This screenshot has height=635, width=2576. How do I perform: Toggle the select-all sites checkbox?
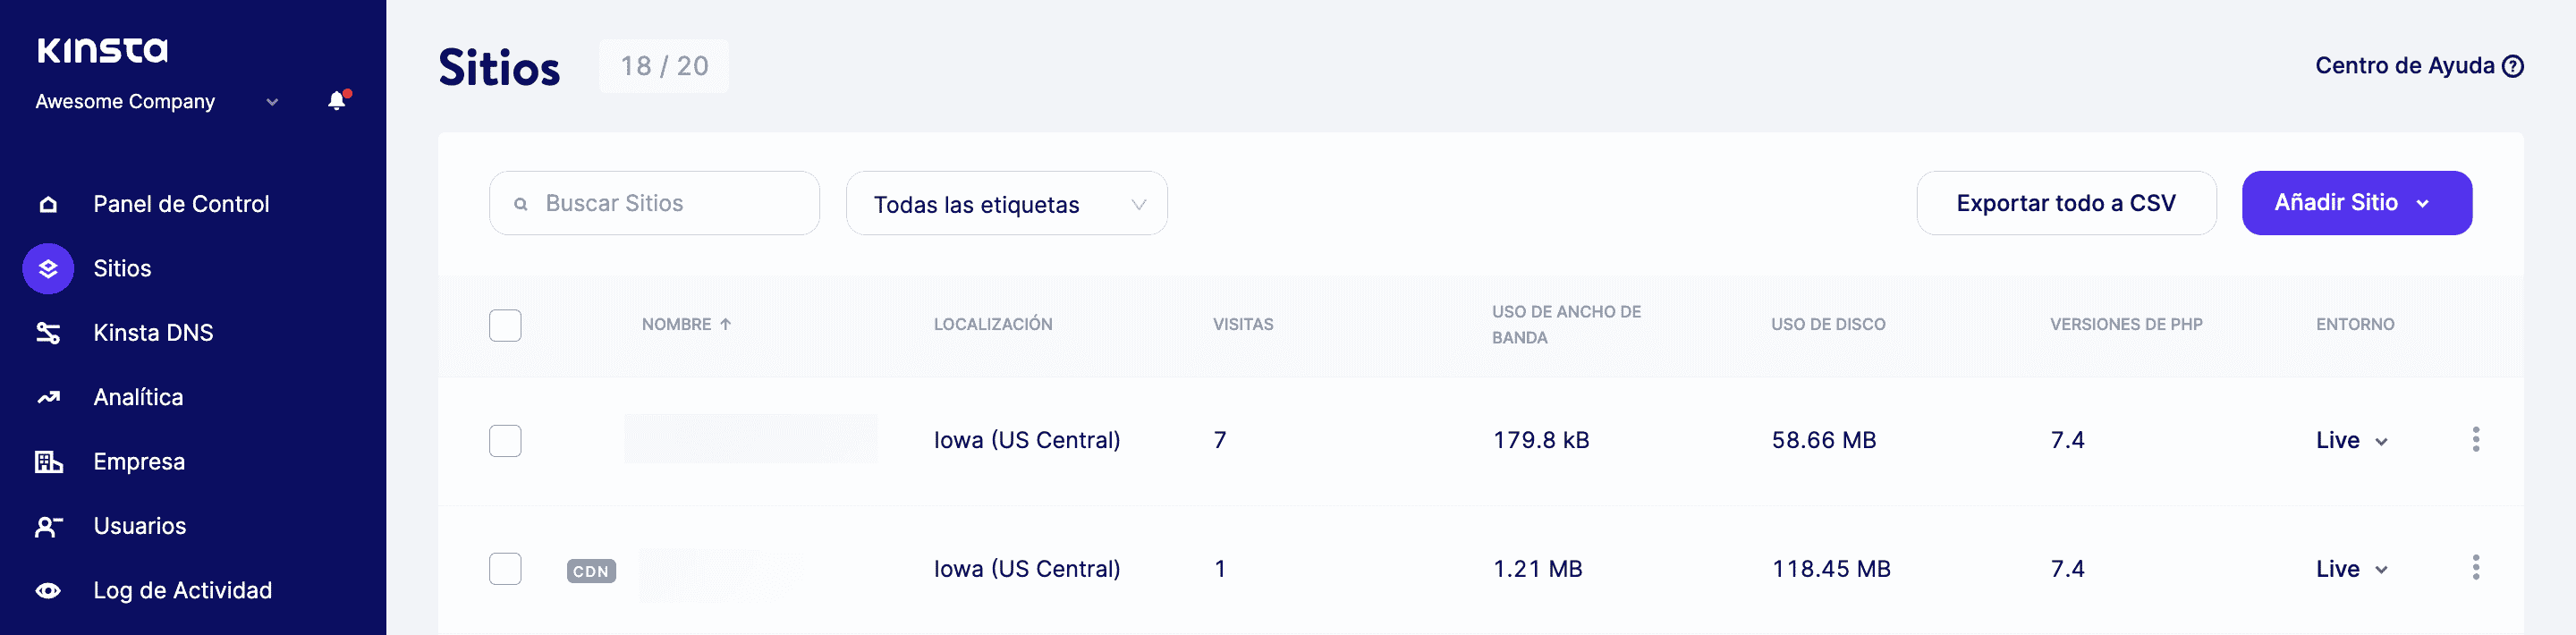505,325
